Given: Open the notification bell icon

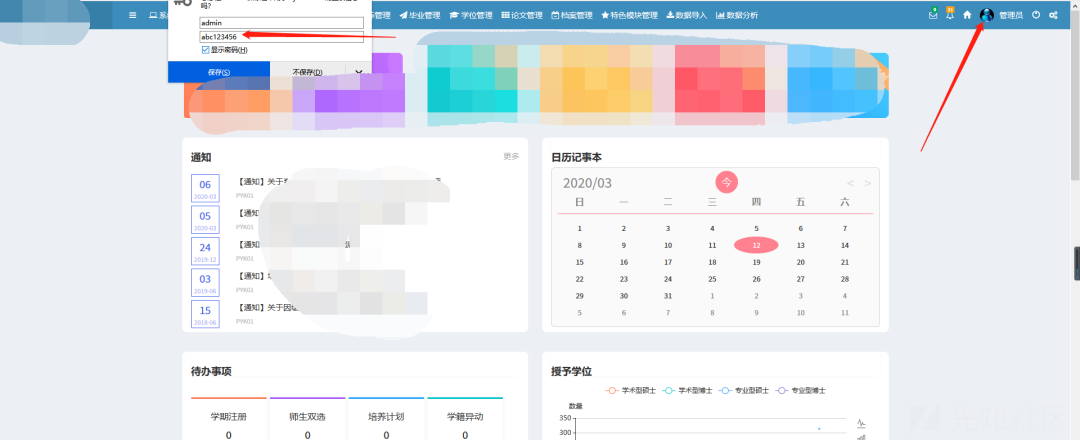Looking at the screenshot, I should [949, 15].
